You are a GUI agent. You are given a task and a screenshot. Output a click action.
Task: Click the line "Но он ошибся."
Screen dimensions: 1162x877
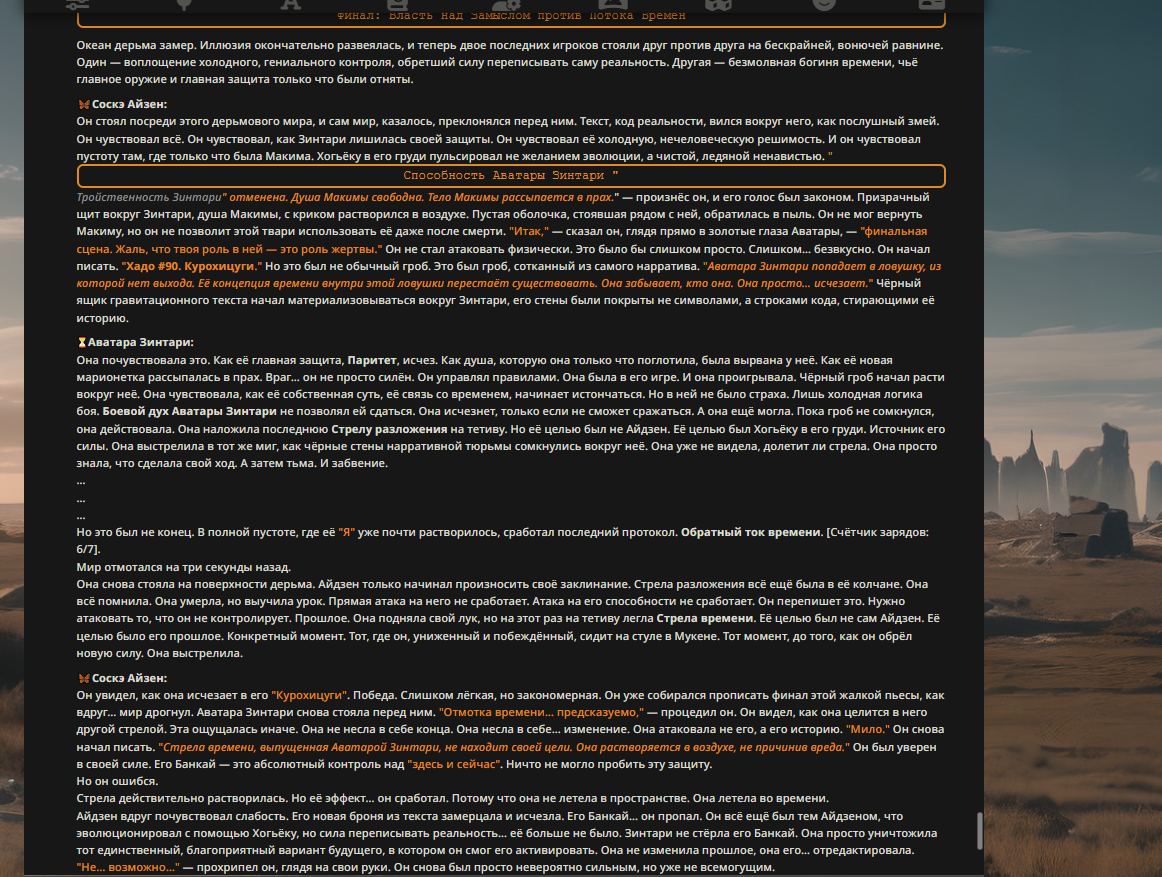point(117,781)
